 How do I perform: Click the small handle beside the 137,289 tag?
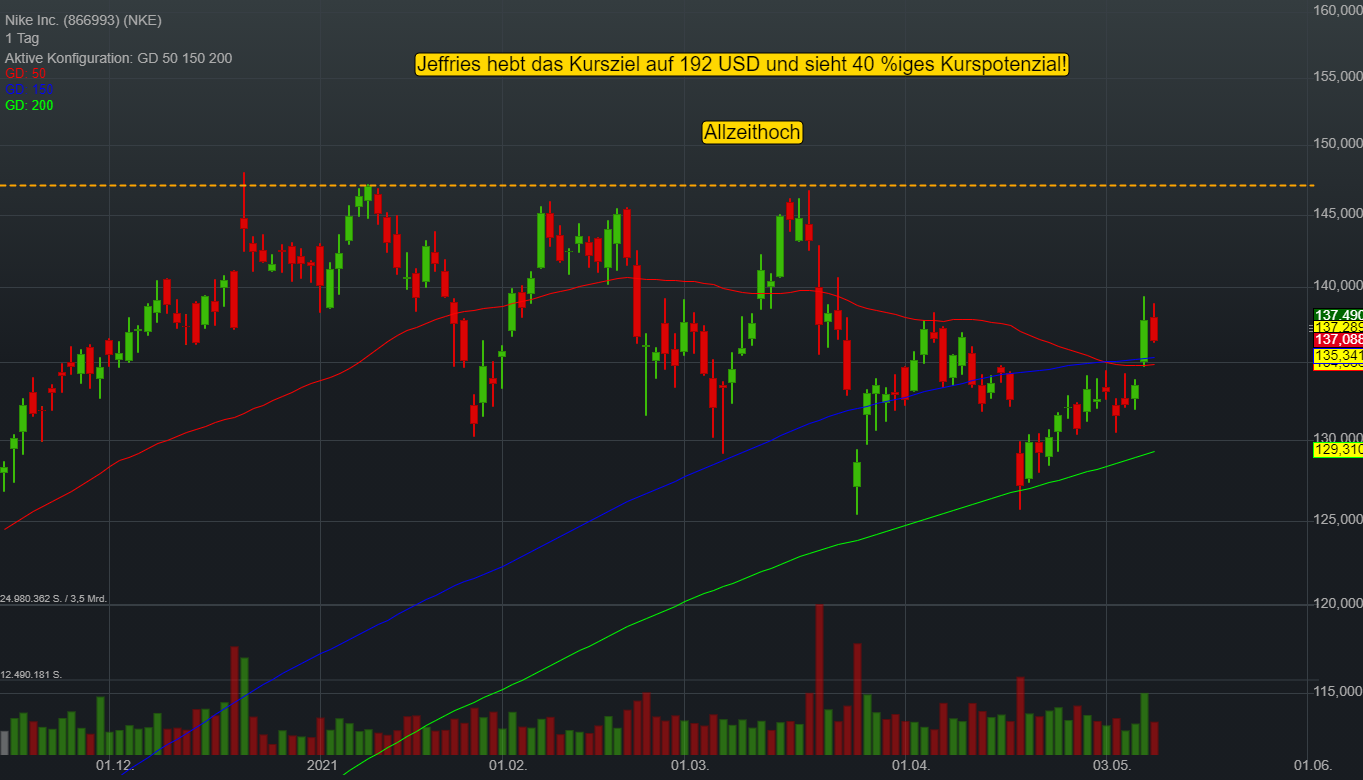1310,327
